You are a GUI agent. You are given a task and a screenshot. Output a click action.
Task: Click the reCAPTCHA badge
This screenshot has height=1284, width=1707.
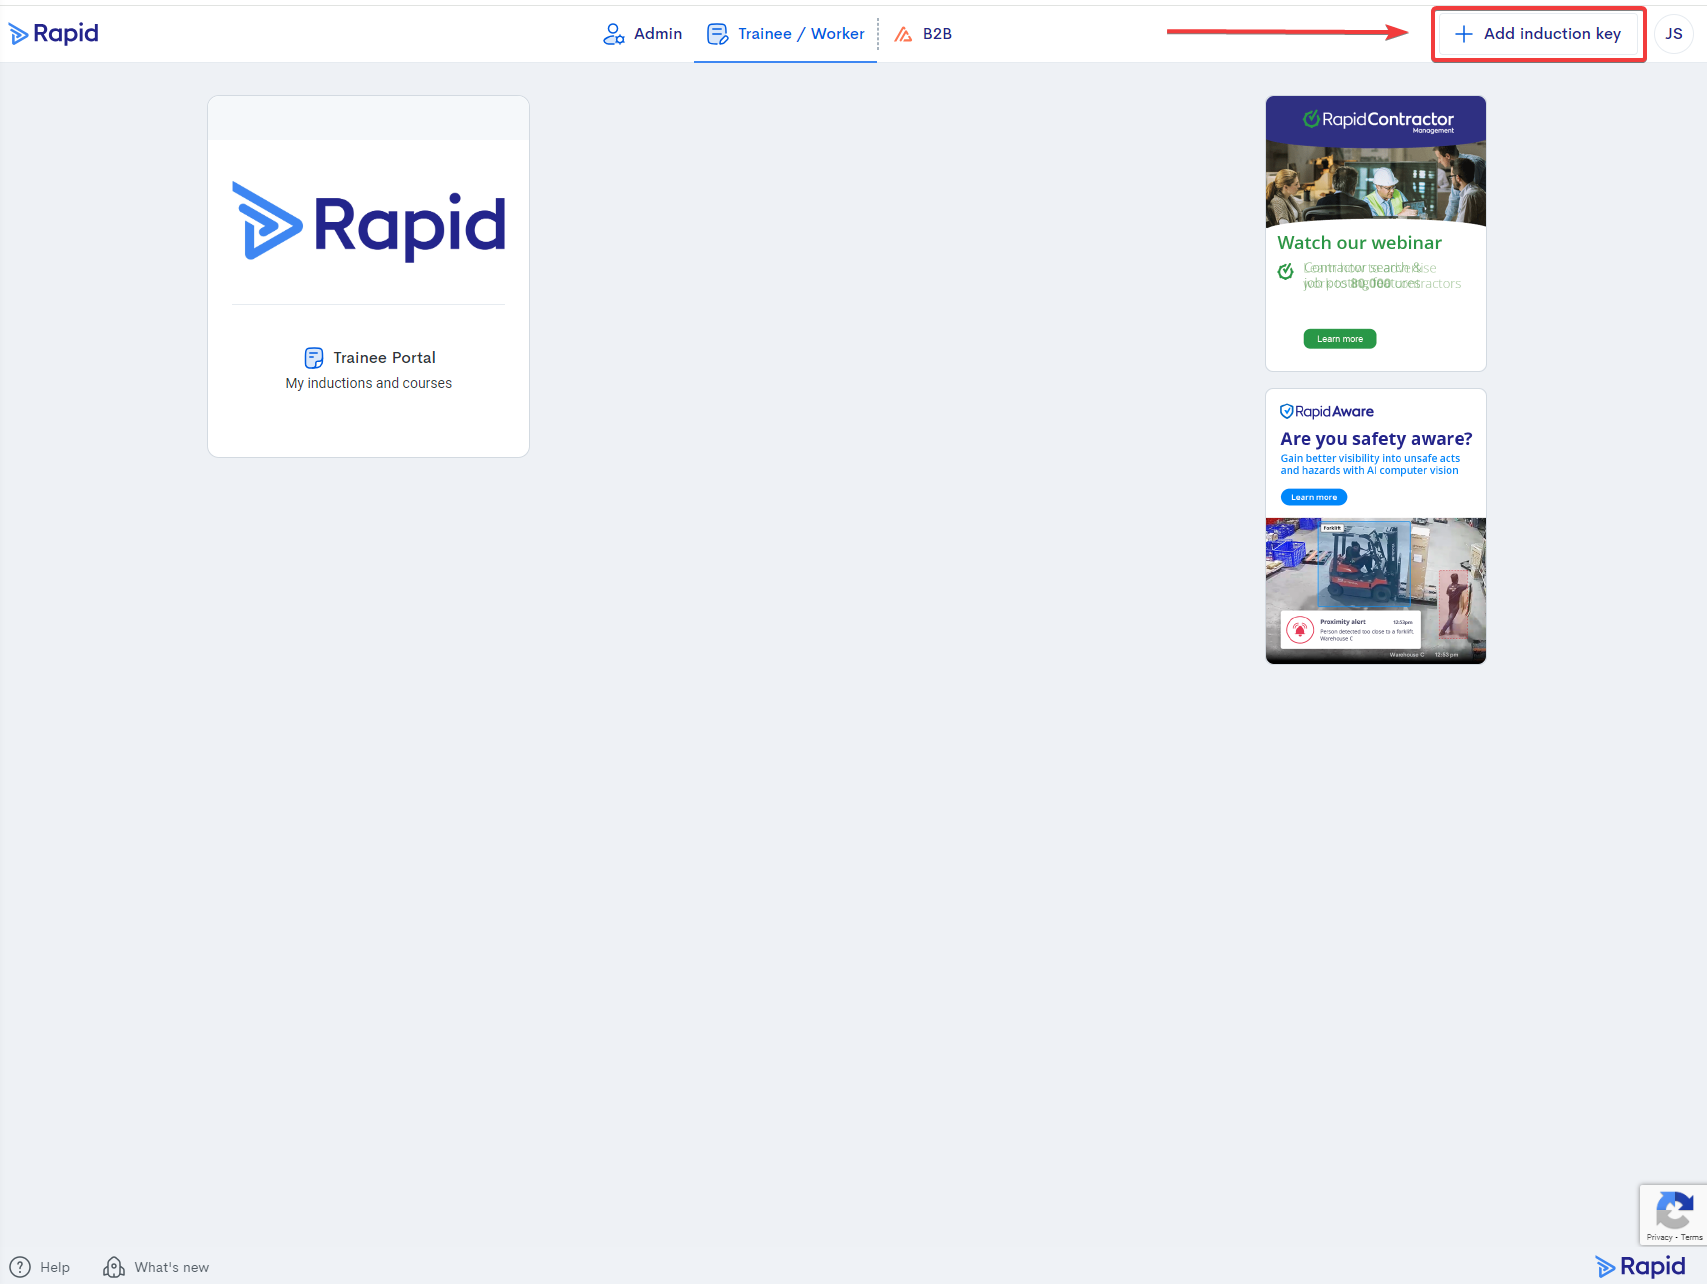(x=1673, y=1215)
